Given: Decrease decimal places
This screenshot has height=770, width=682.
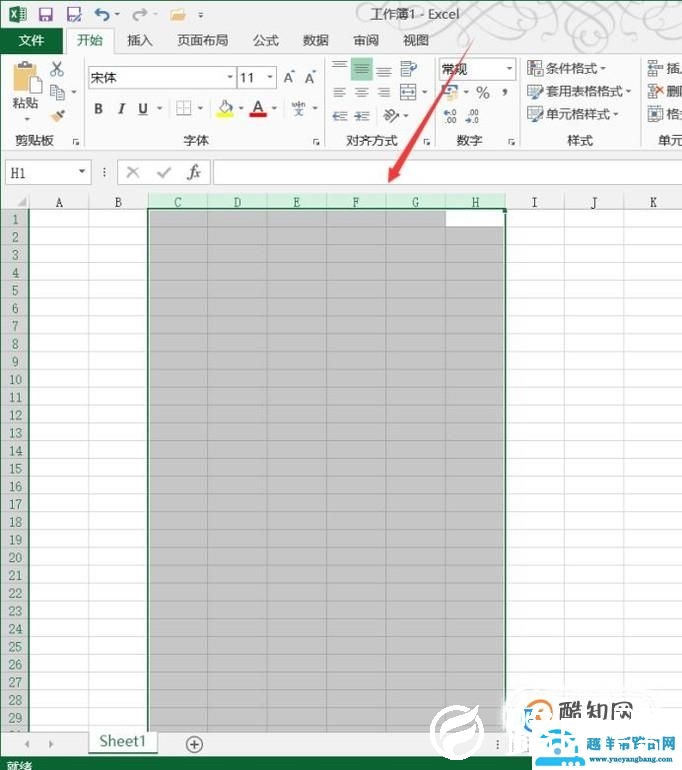Looking at the screenshot, I should [x=472, y=116].
